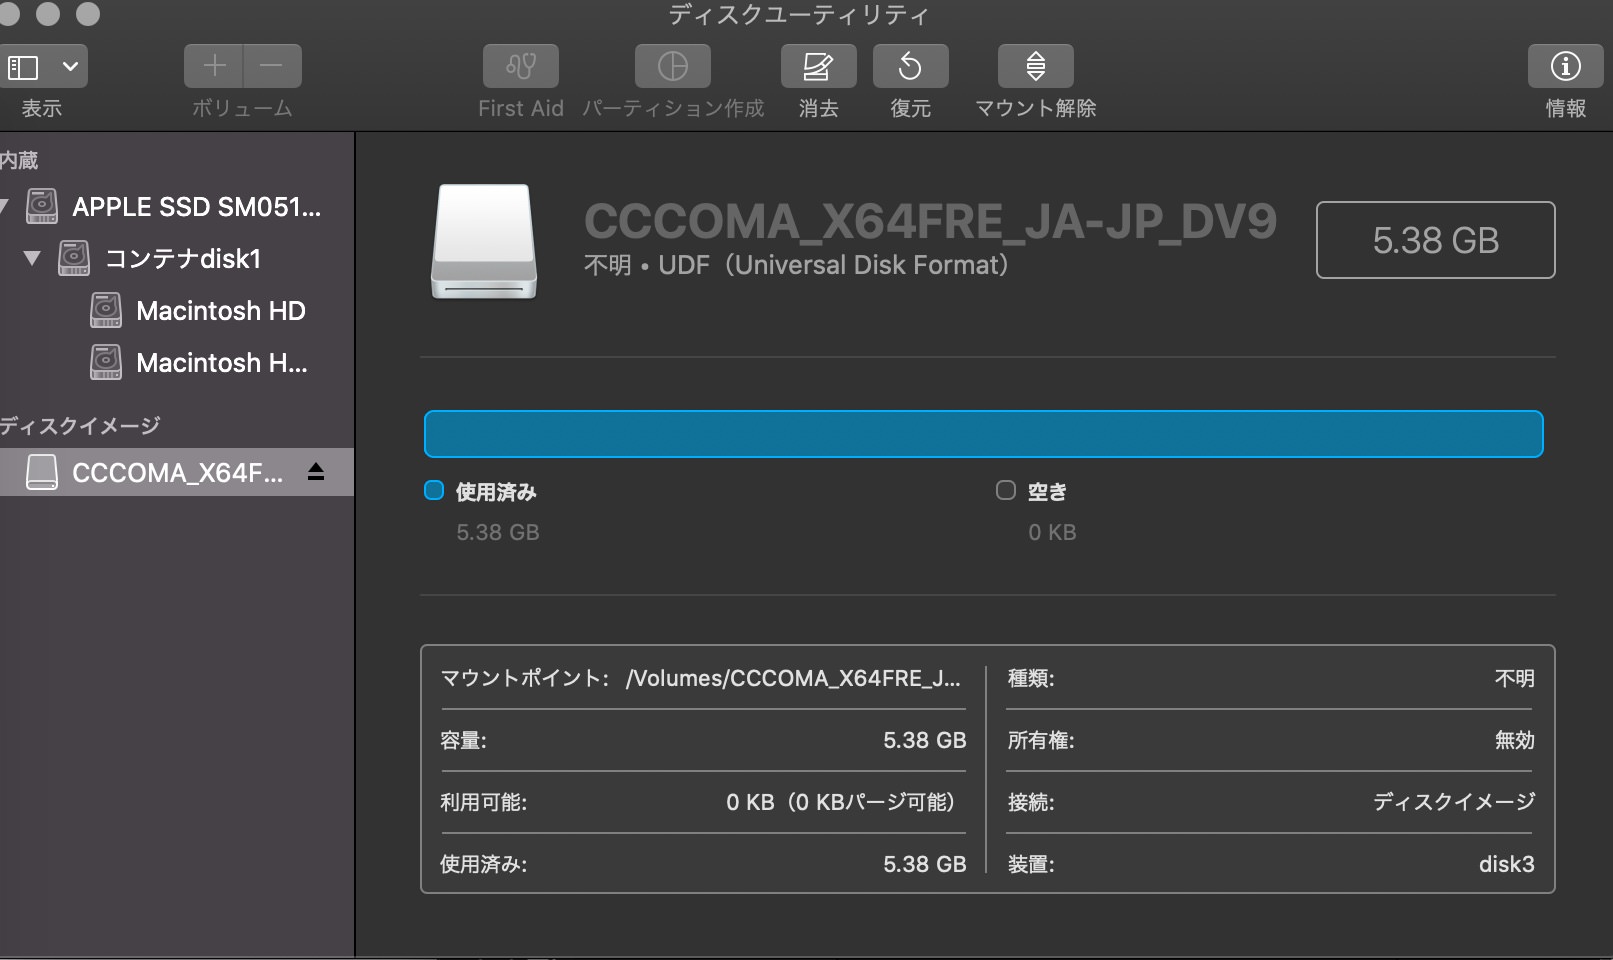Viewport: 1613px width, 960px height.
Task: Click the 利用可能 0 KB value
Action: point(840,802)
